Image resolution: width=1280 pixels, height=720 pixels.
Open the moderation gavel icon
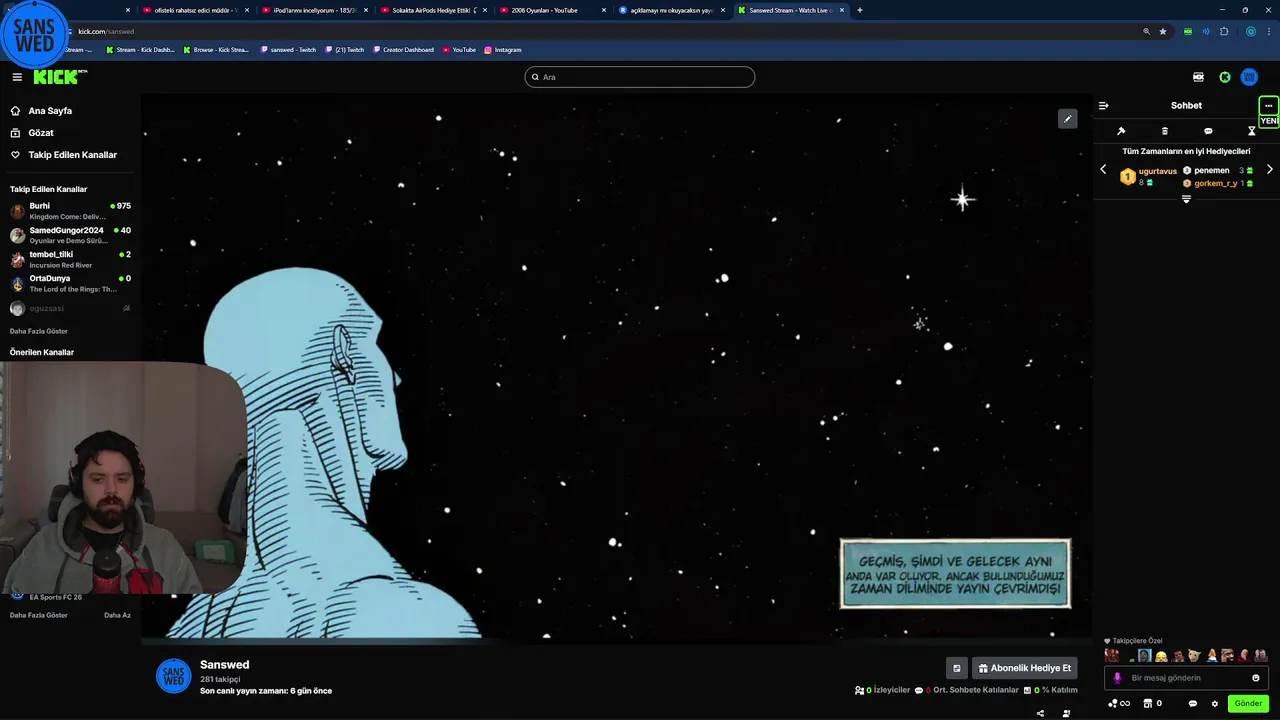[x=1121, y=131]
